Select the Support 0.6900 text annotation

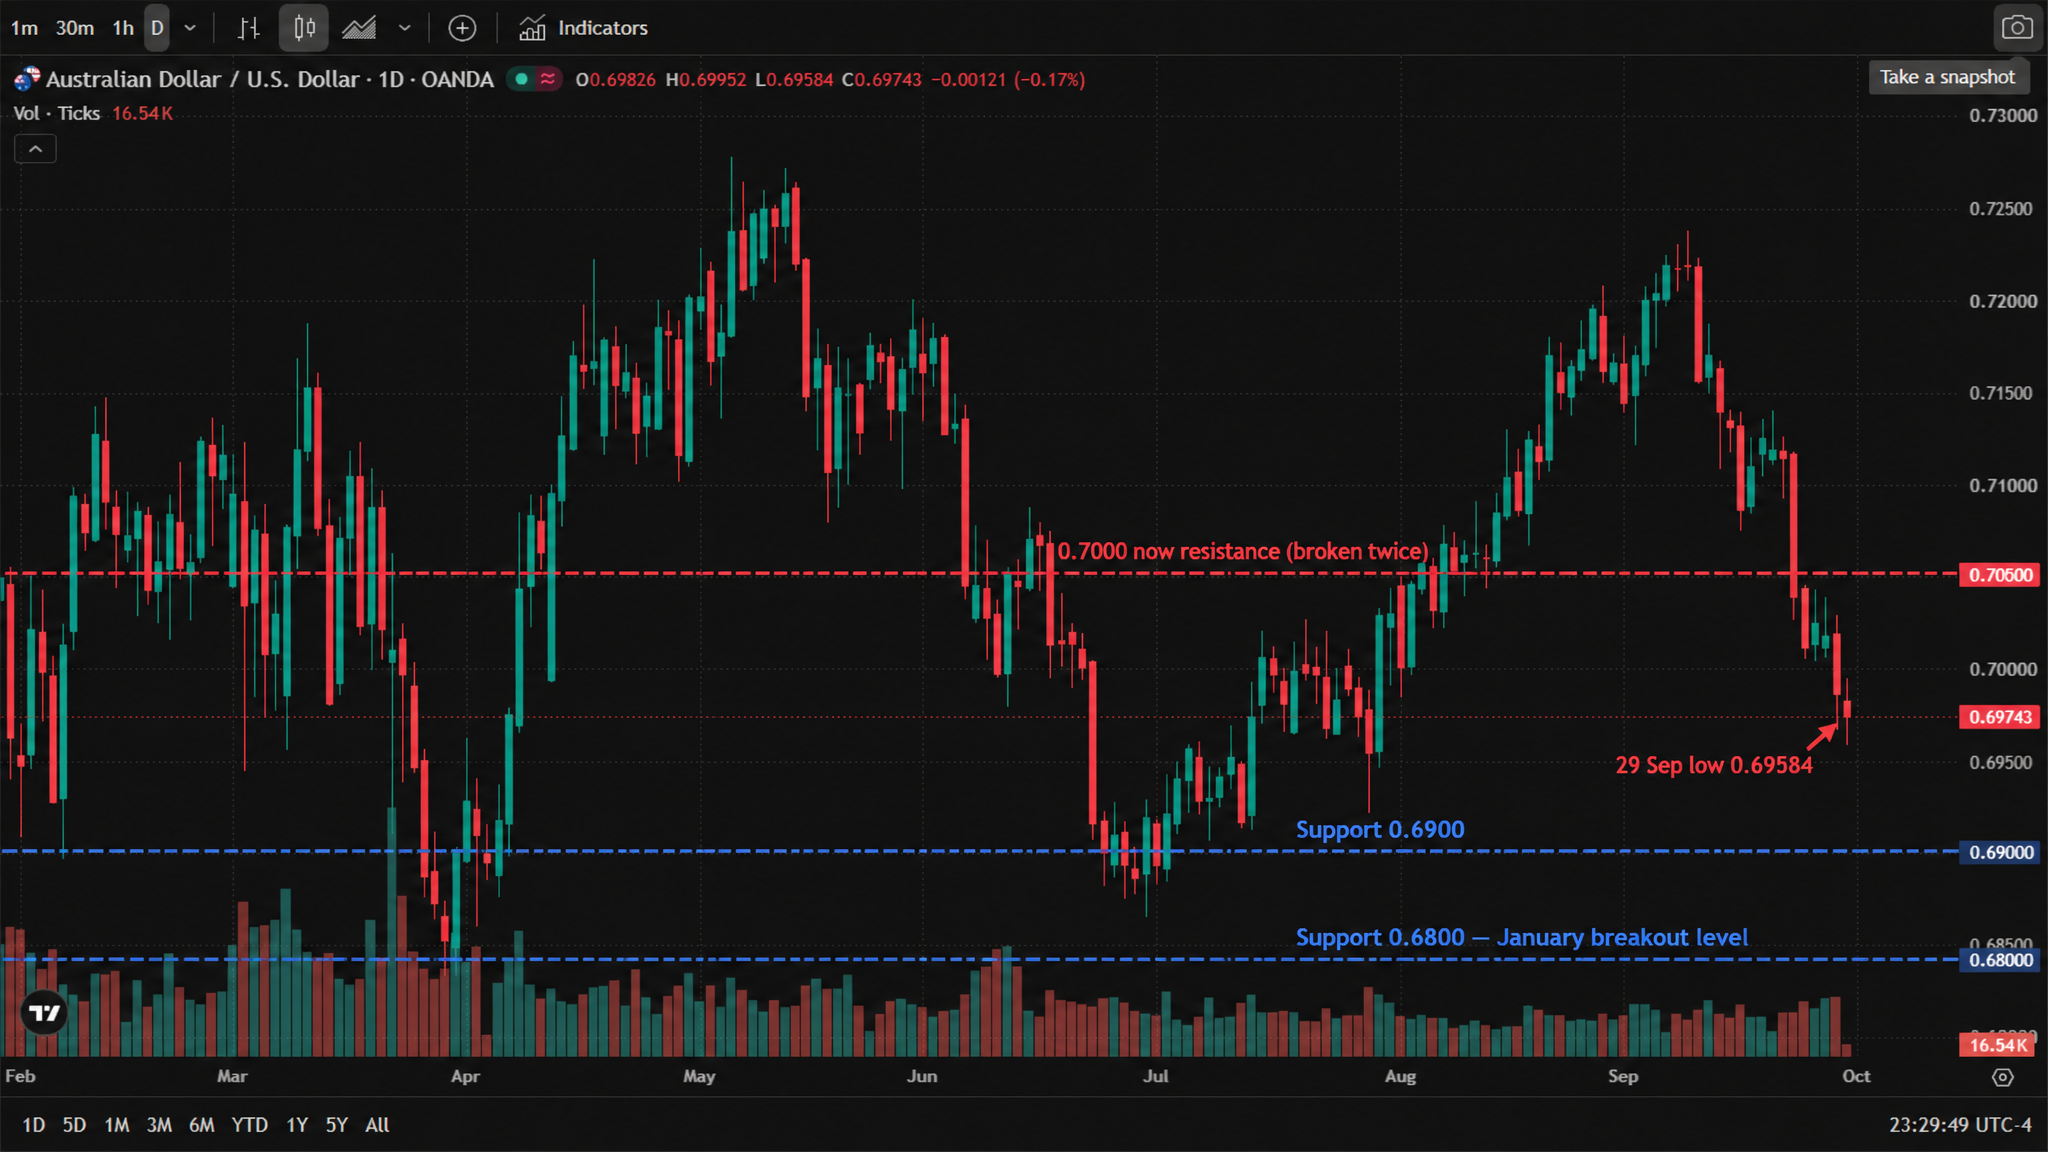(x=1380, y=830)
